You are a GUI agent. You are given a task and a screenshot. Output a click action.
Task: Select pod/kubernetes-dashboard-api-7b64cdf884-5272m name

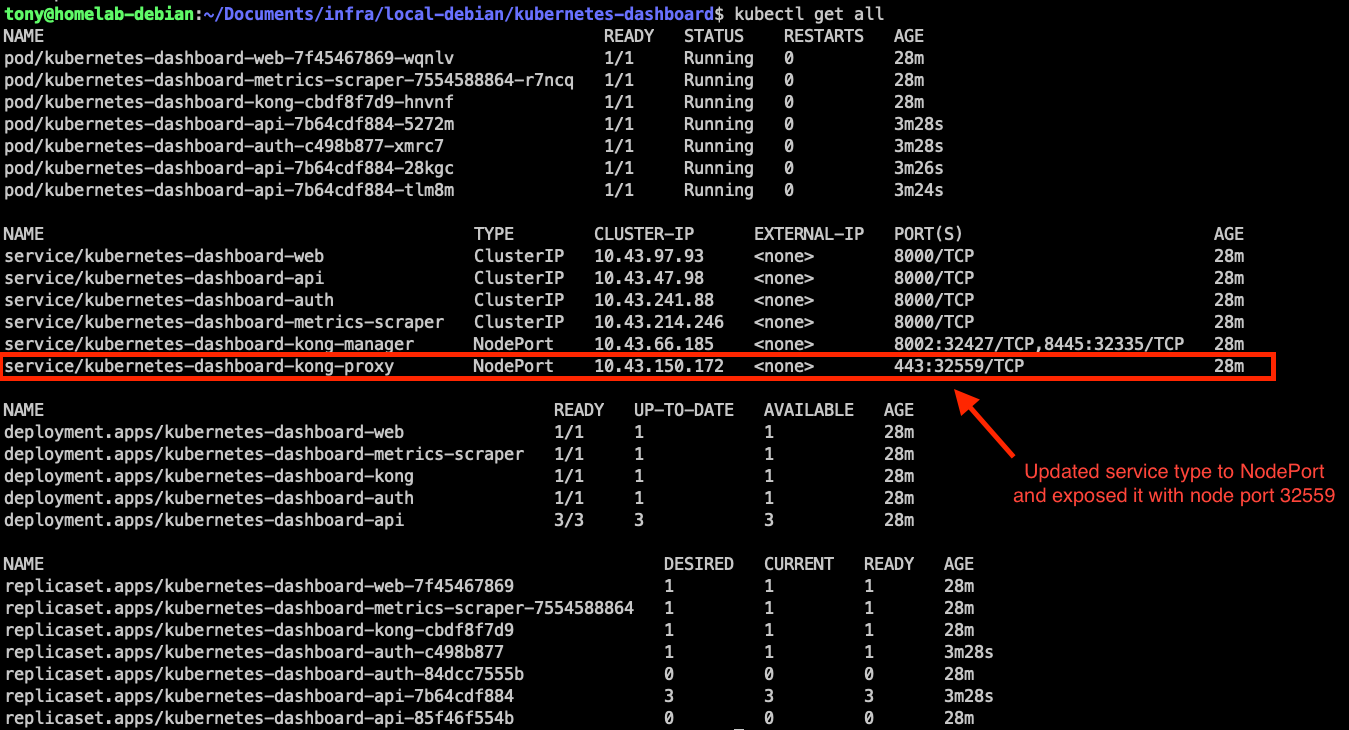coord(229,124)
